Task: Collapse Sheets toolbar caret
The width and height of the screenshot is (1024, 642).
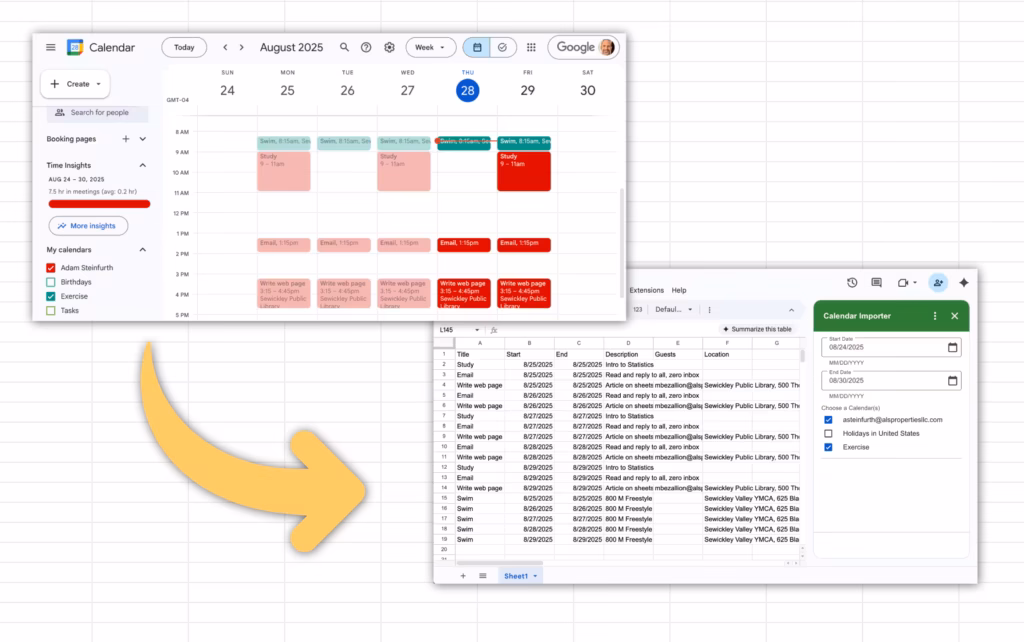Action: [792, 310]
